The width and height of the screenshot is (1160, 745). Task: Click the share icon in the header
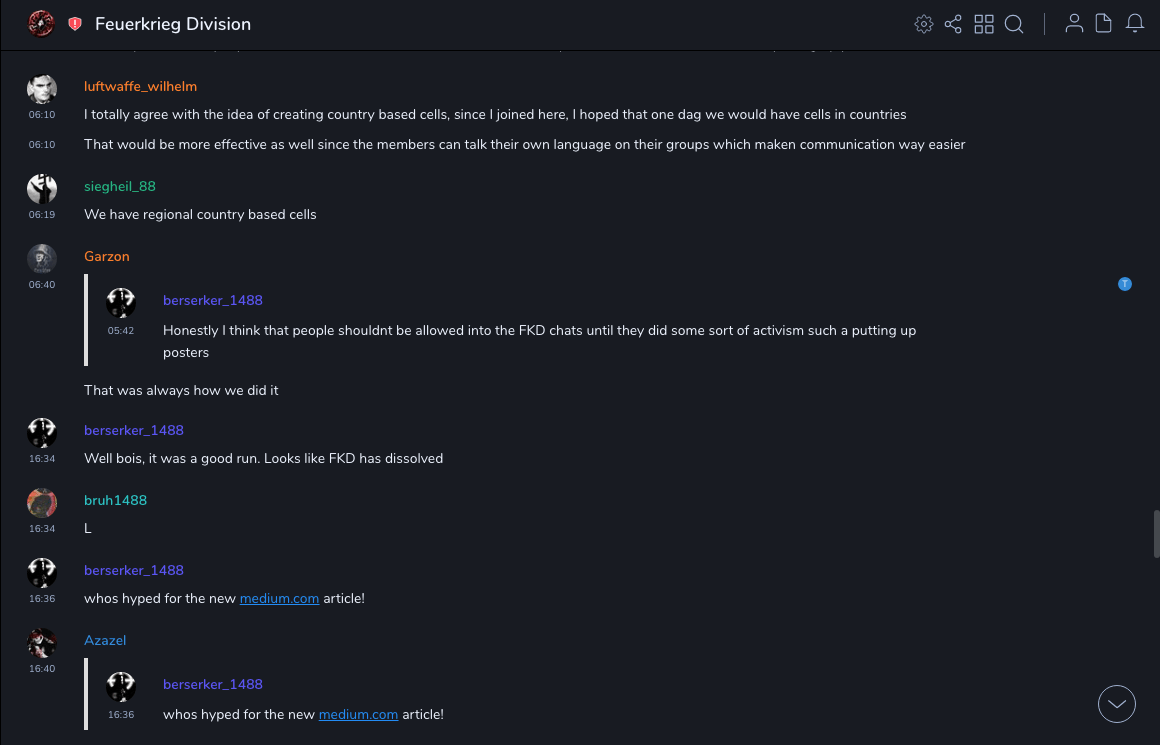953,24
